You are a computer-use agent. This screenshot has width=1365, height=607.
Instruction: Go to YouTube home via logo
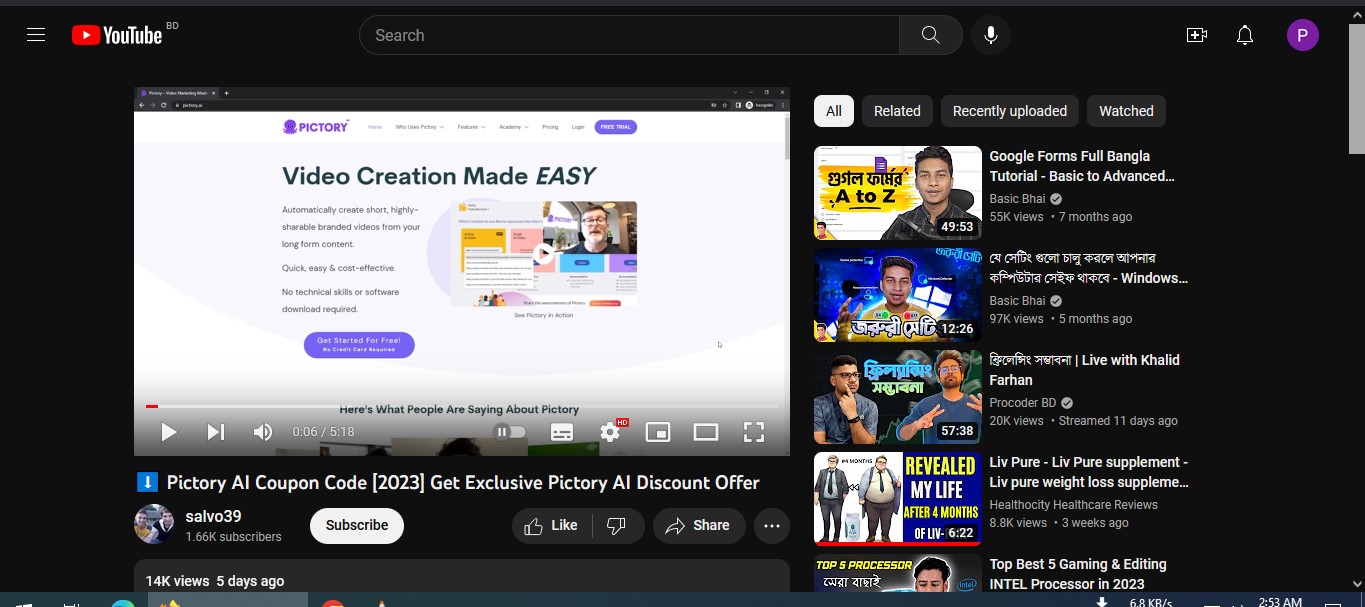point(117,35)
